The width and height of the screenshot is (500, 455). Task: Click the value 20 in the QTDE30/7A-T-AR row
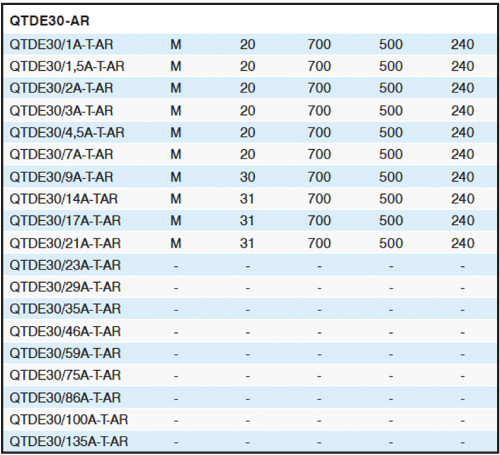(x=247, y=154)
